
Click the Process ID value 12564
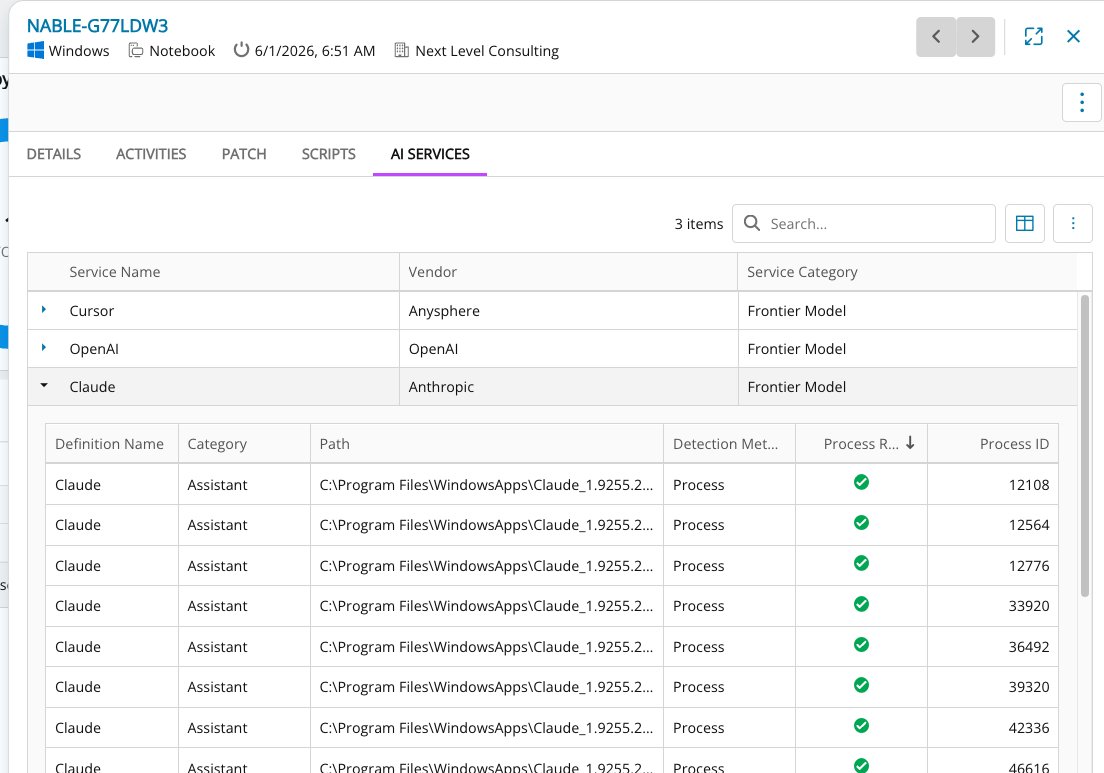click(x=1029, y=524)
